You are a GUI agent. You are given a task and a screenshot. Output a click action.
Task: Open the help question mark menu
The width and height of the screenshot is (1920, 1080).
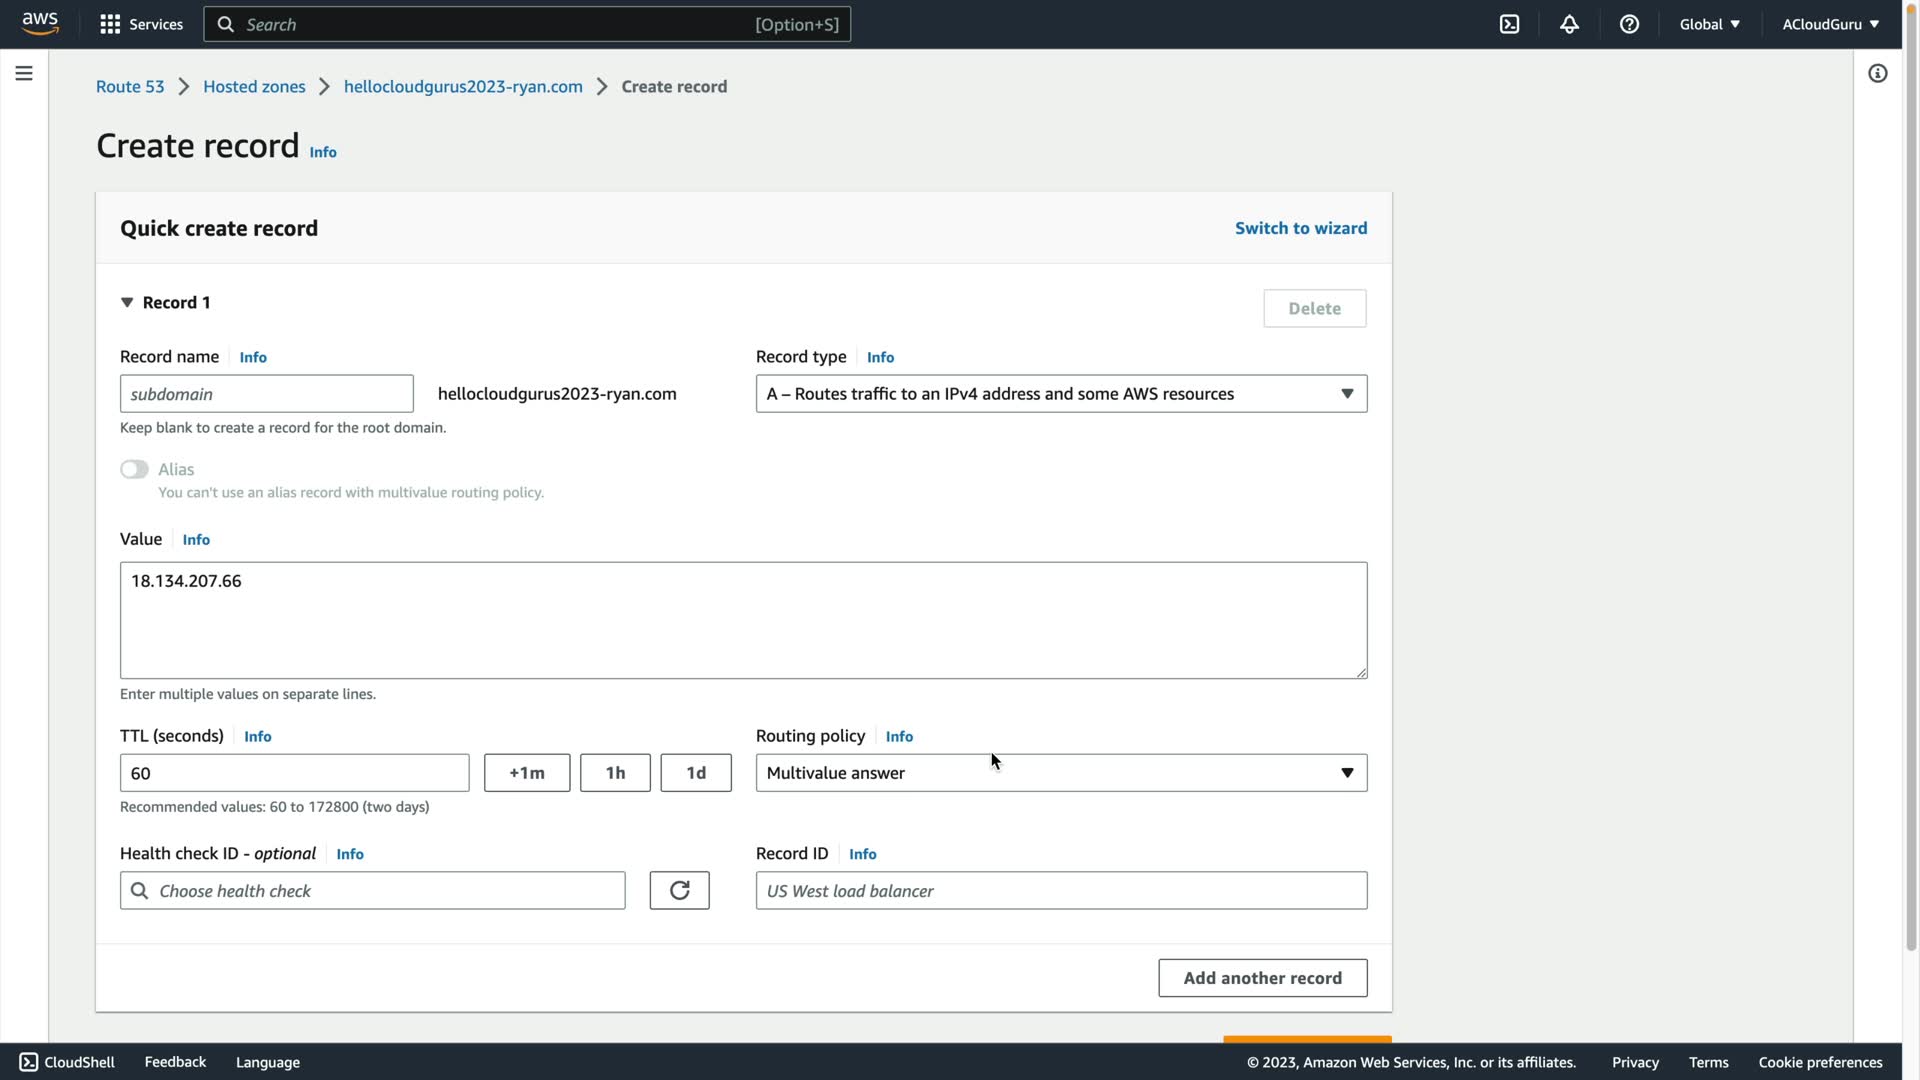click(x=1629, y=24)
